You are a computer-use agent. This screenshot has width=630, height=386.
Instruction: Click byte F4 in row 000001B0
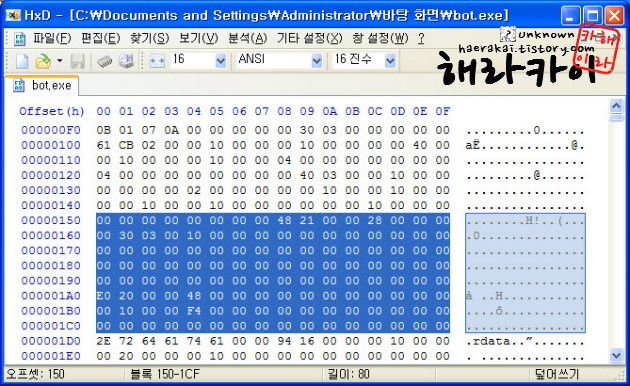194,311
